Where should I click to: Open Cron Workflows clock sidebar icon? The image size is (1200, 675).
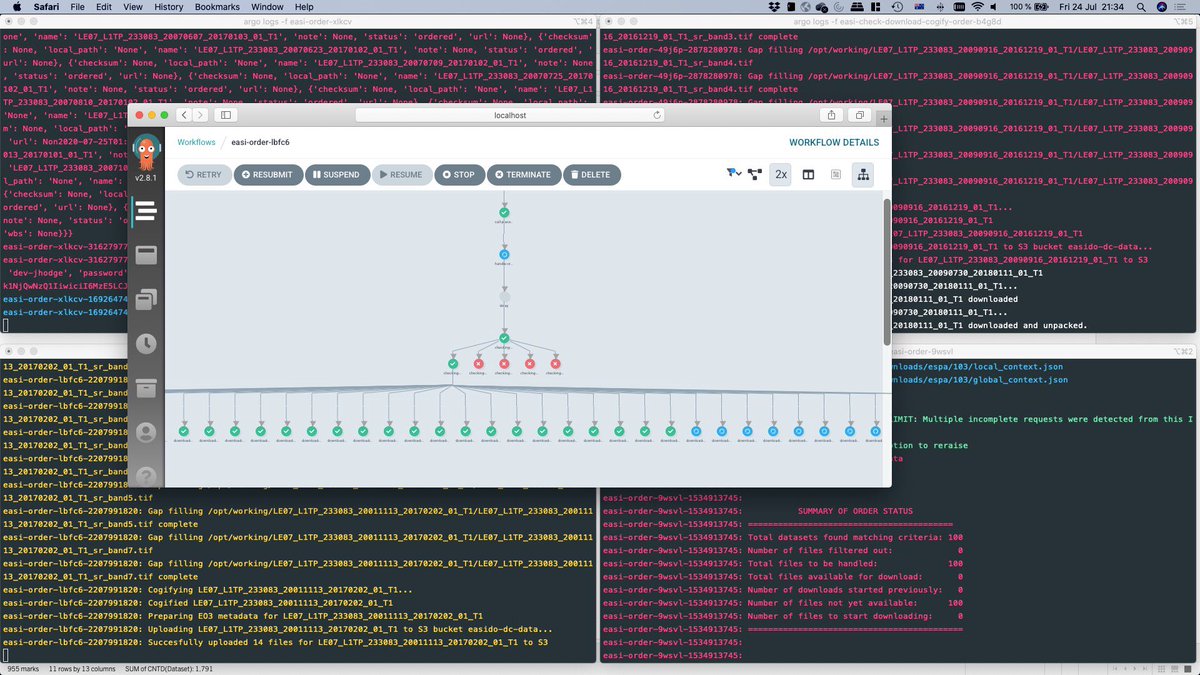pyautogui.click(x=146, y=343)
